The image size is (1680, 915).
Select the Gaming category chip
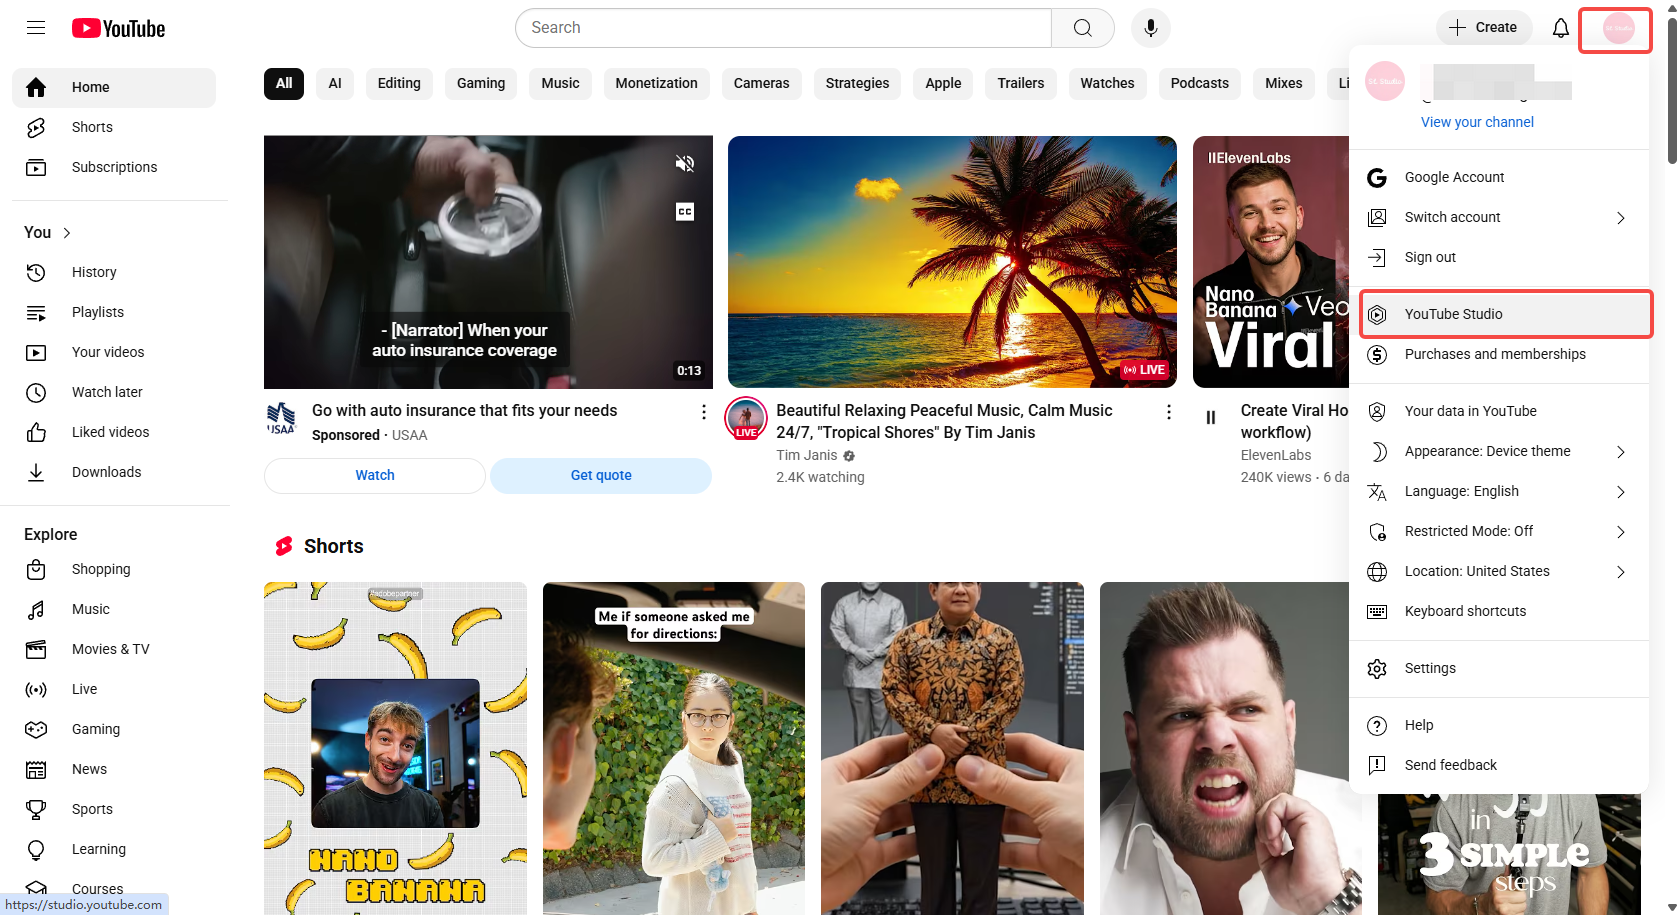pyautogui.click(x=480, y=83)
